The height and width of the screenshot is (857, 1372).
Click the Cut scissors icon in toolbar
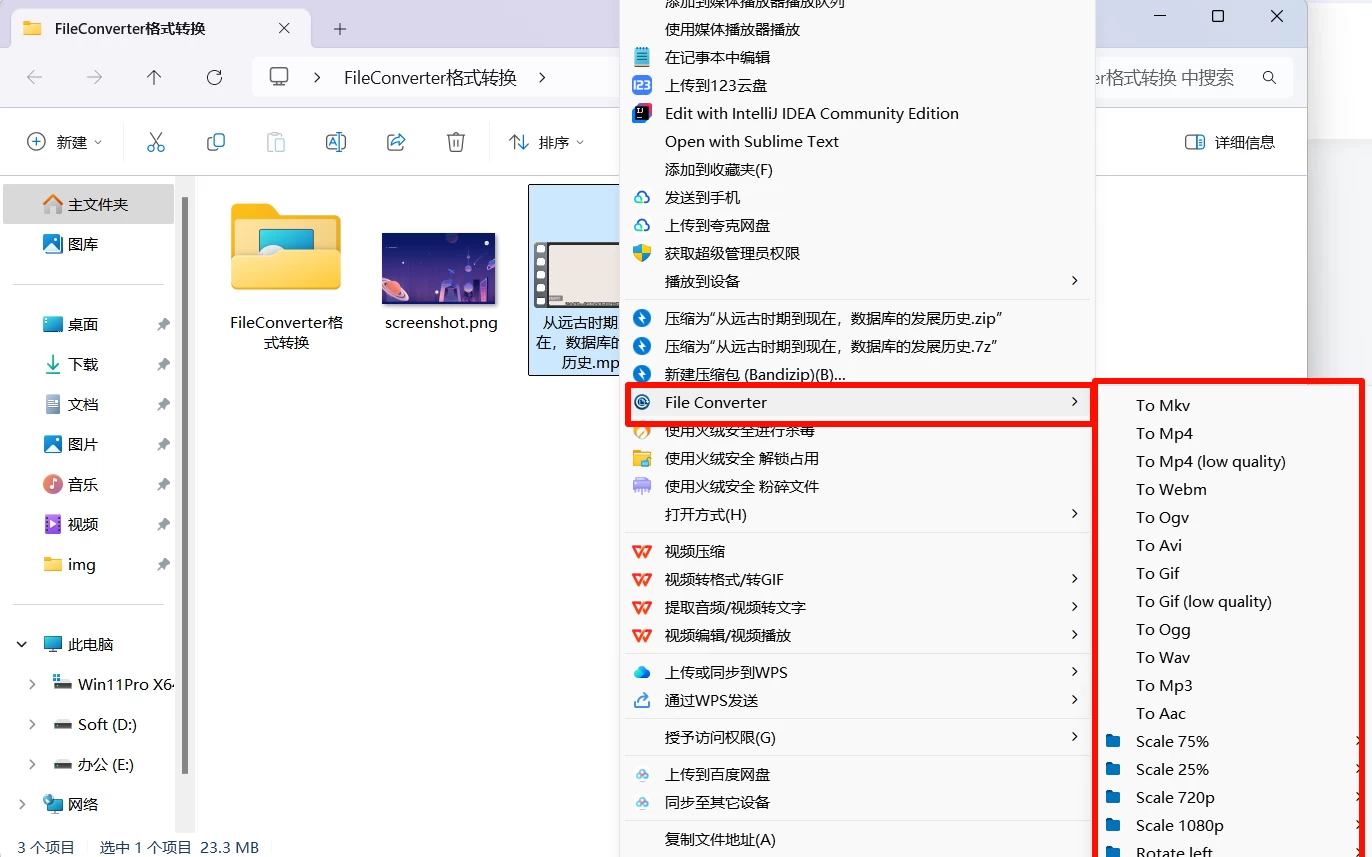coord(156,142)
